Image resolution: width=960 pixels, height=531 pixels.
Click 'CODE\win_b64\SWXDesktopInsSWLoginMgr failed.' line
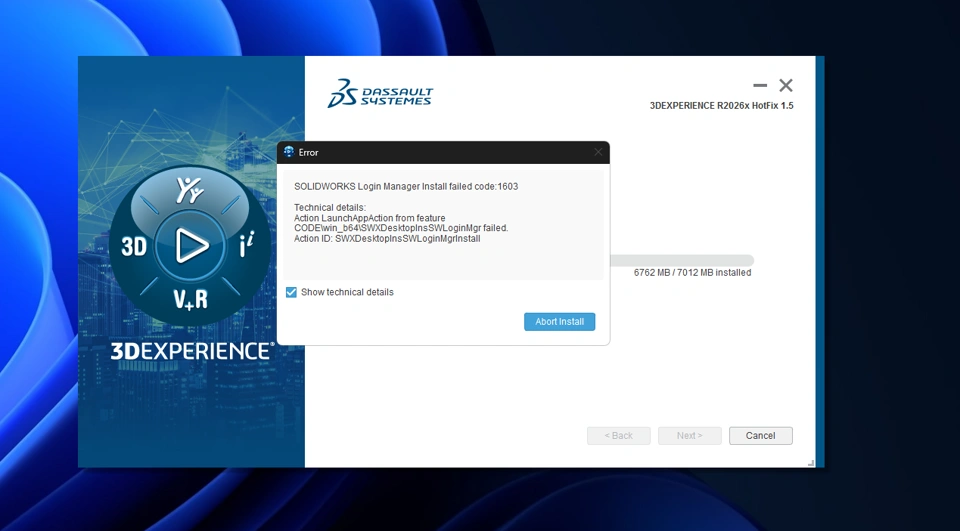point(401,228)
